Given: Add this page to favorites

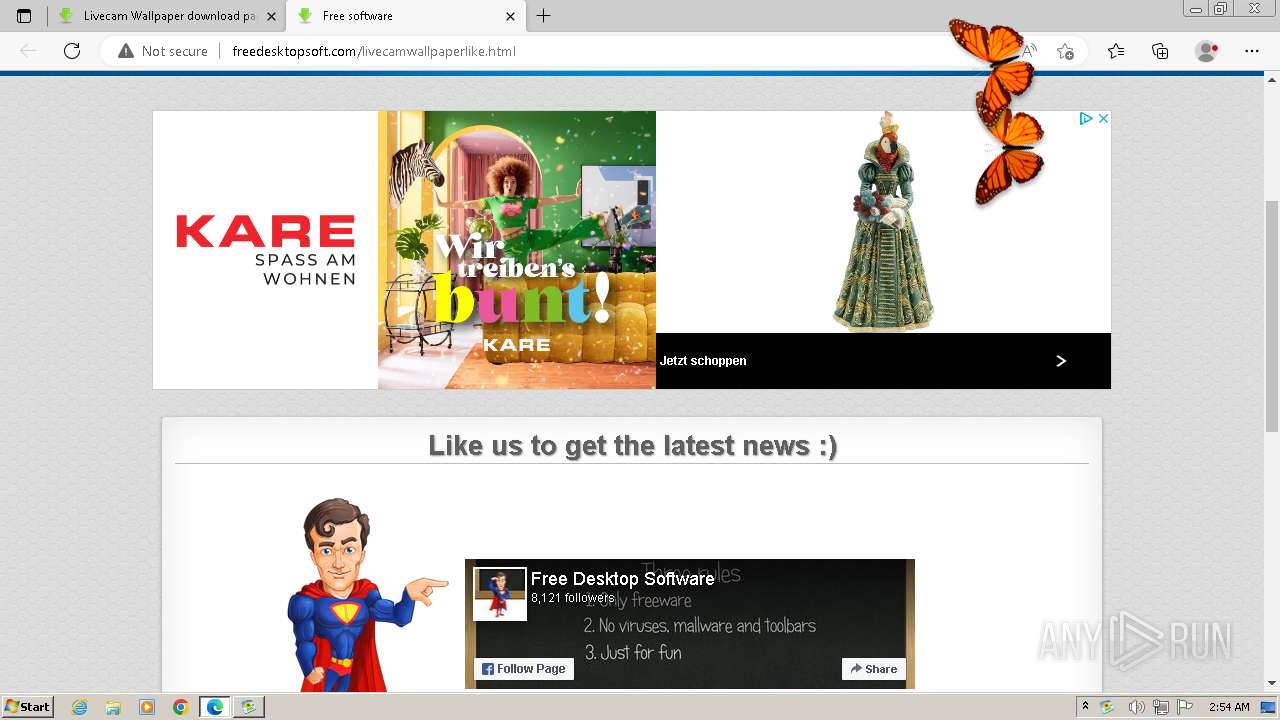Looking at the screenshot, I should click(1065, 51).
